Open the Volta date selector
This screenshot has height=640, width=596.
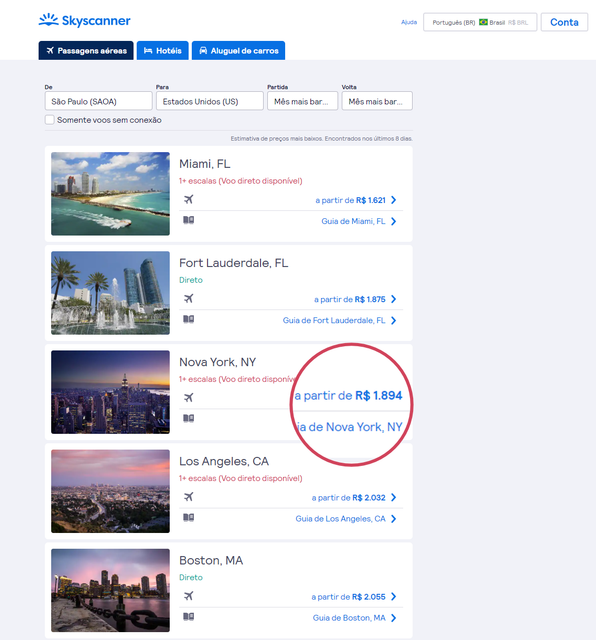coord(377,101)
